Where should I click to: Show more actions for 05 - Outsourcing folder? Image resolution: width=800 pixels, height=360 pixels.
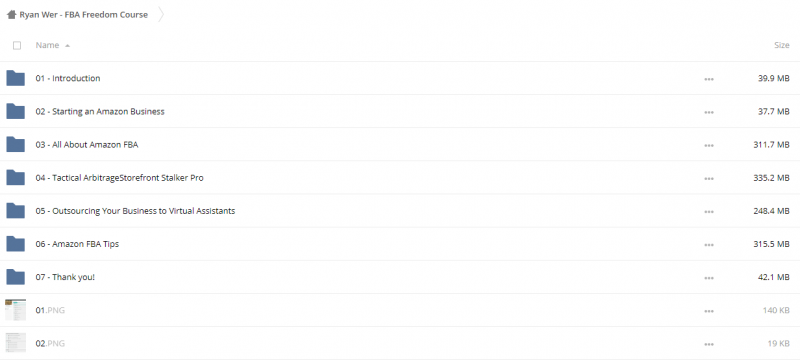pos(709,212)
